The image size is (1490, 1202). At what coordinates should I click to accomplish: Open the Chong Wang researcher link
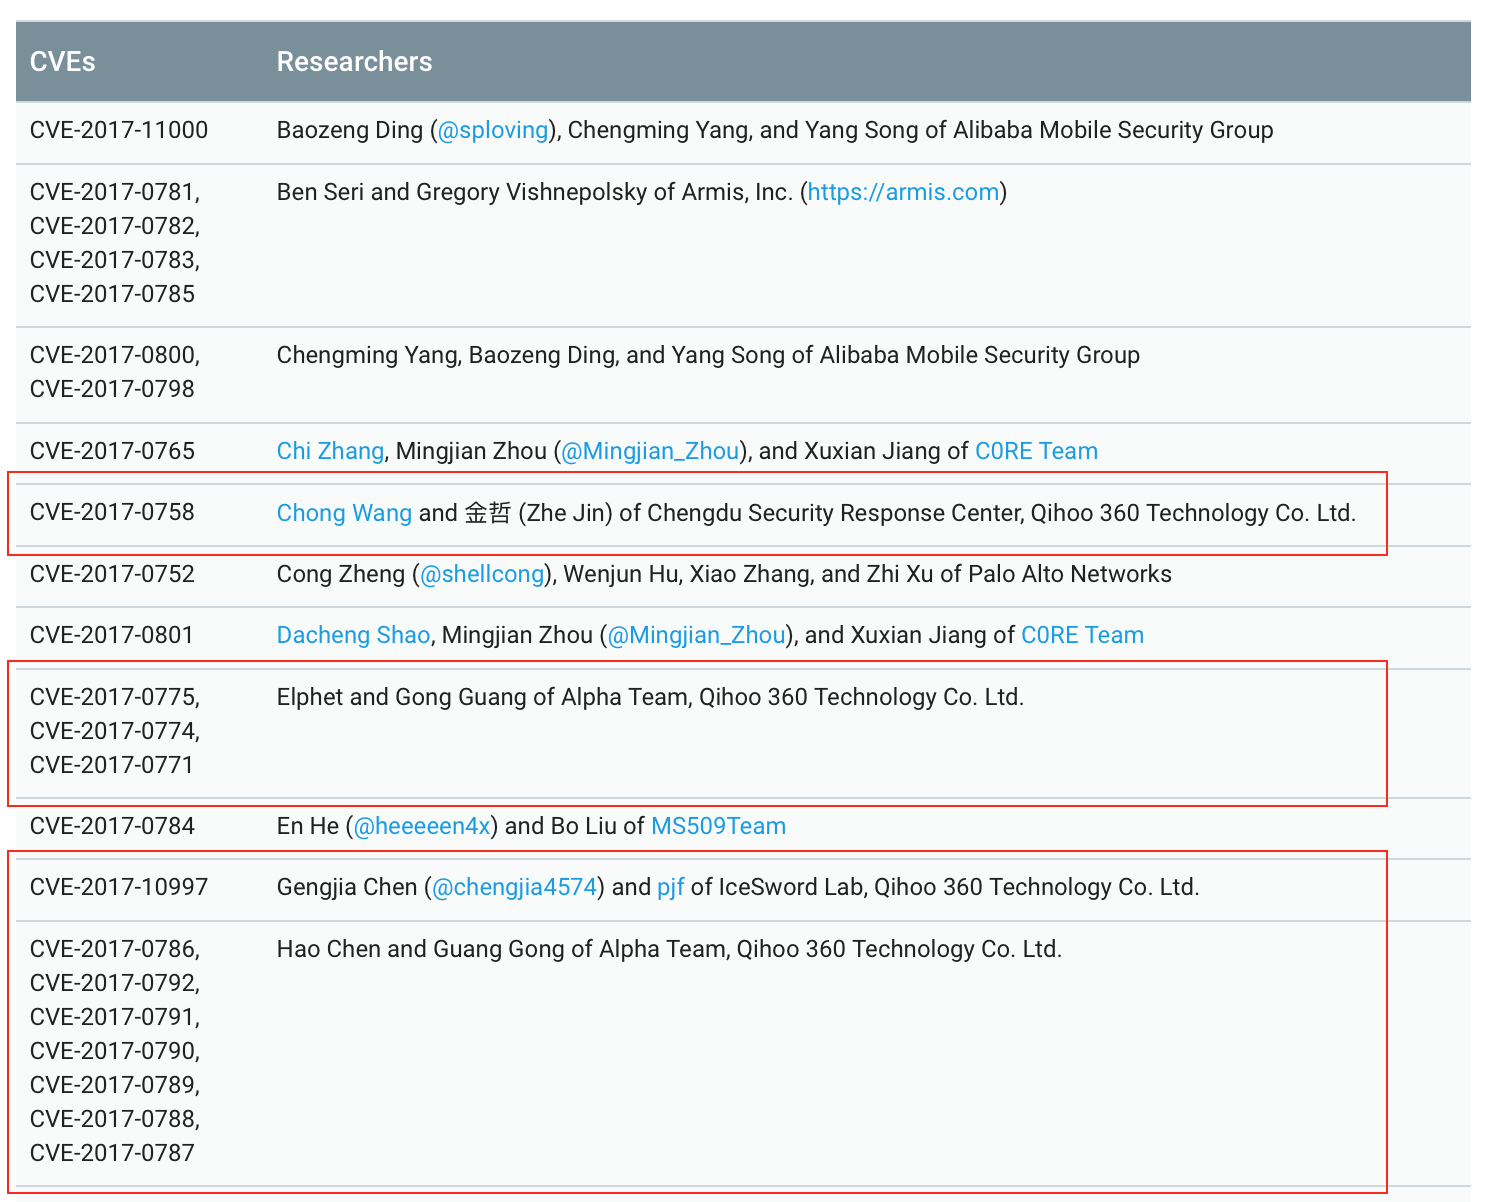point(344,513)
